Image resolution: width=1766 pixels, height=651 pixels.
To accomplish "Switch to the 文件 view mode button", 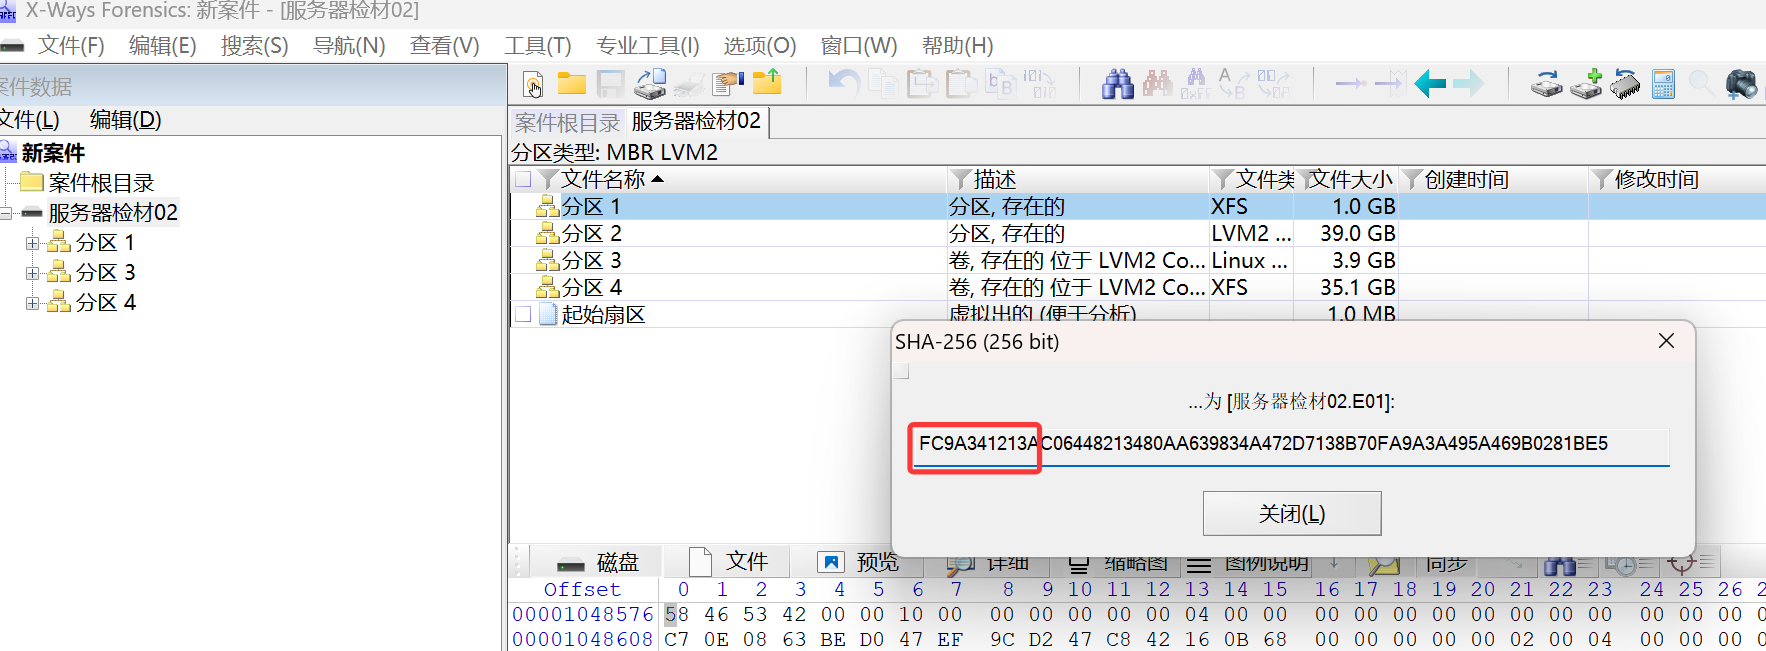I will tap(728, 562).
